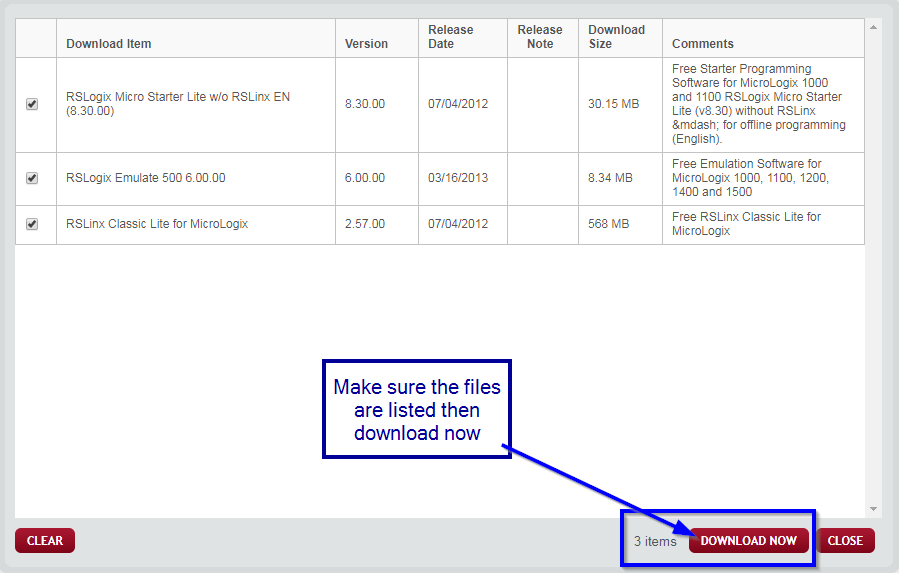899x573 pixels.
Task: Click 'Free Starter Programming Software' comment
Action: pos(759,104)
